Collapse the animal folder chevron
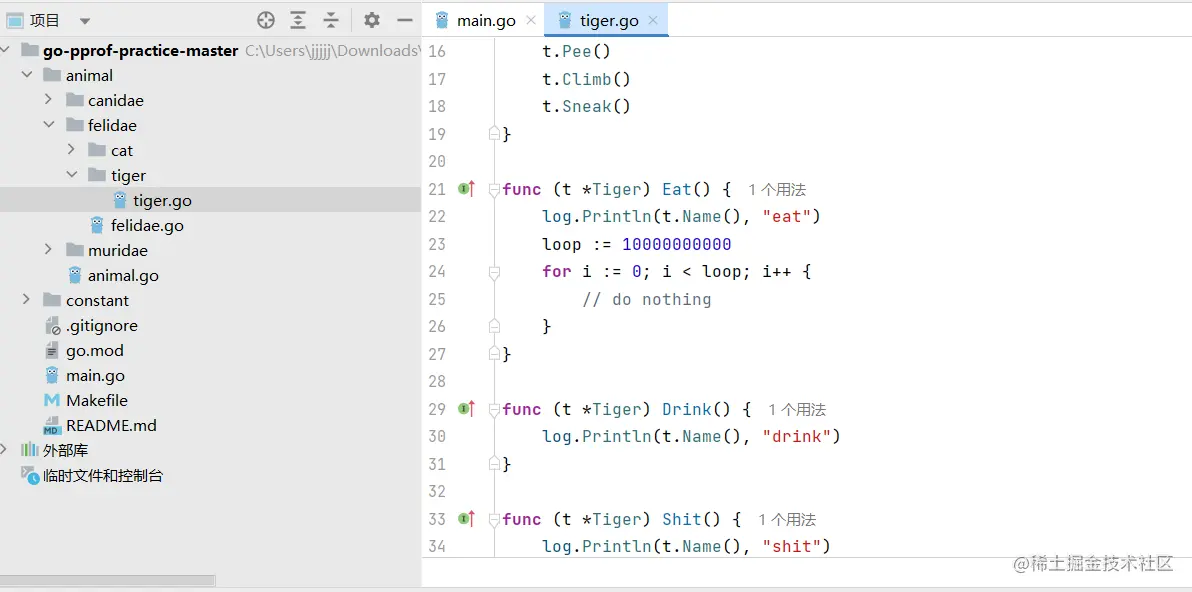Screen dimensions: 1192x592 pyautogui.click(x=27, y=75)
